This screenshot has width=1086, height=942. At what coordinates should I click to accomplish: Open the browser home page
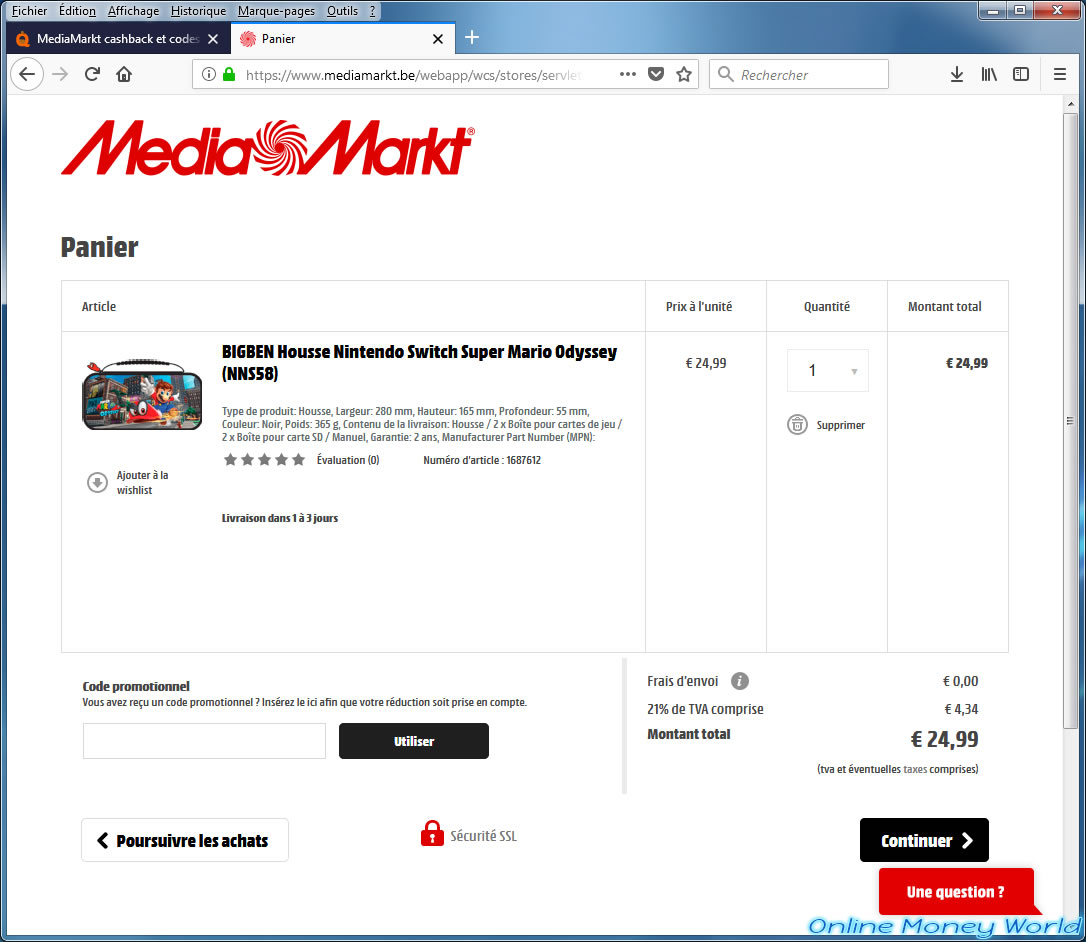124,74
